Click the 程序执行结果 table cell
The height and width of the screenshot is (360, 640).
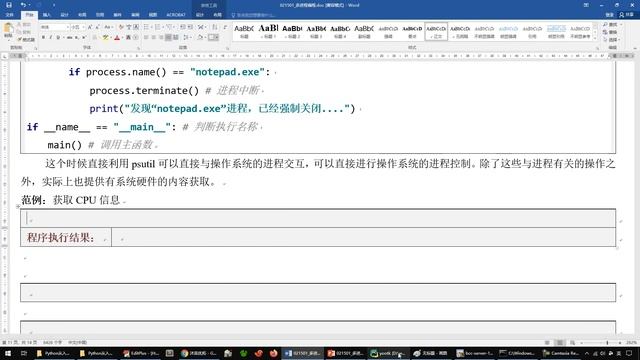tap(66, 237)
